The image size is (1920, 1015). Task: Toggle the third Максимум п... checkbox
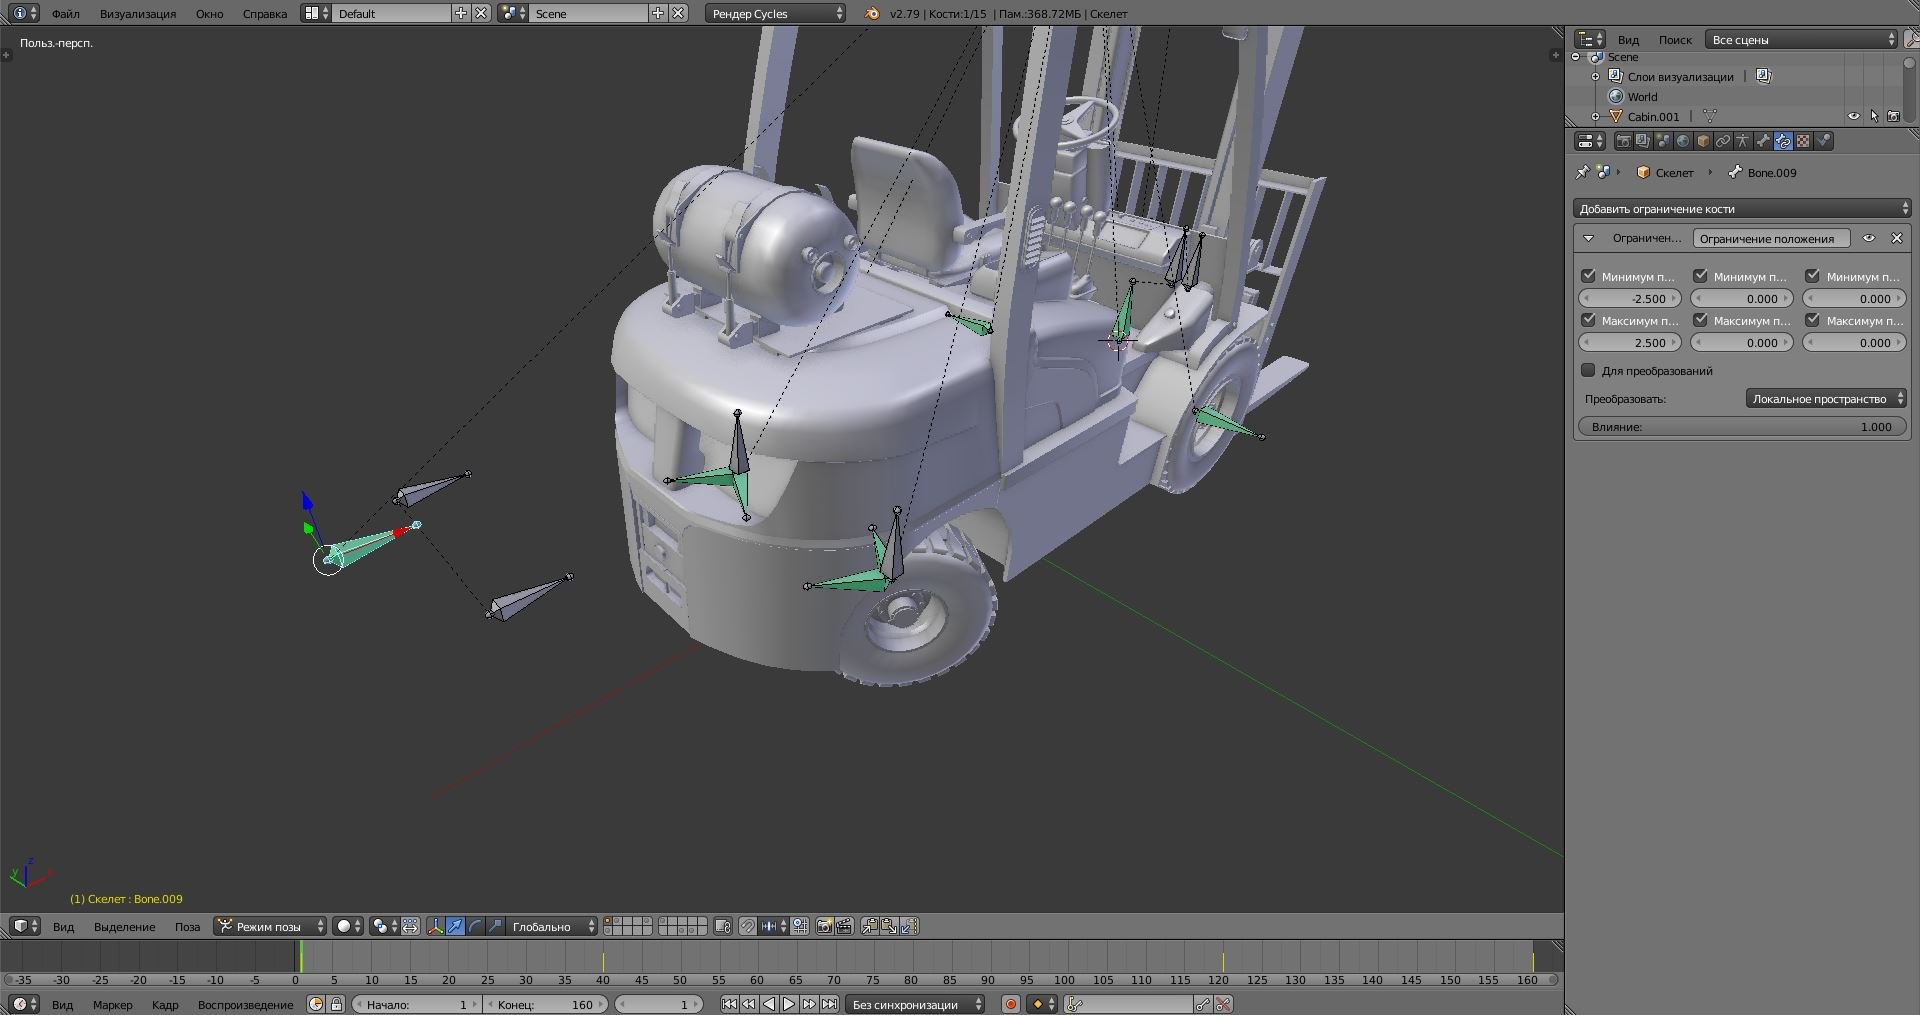[1812, 320]
